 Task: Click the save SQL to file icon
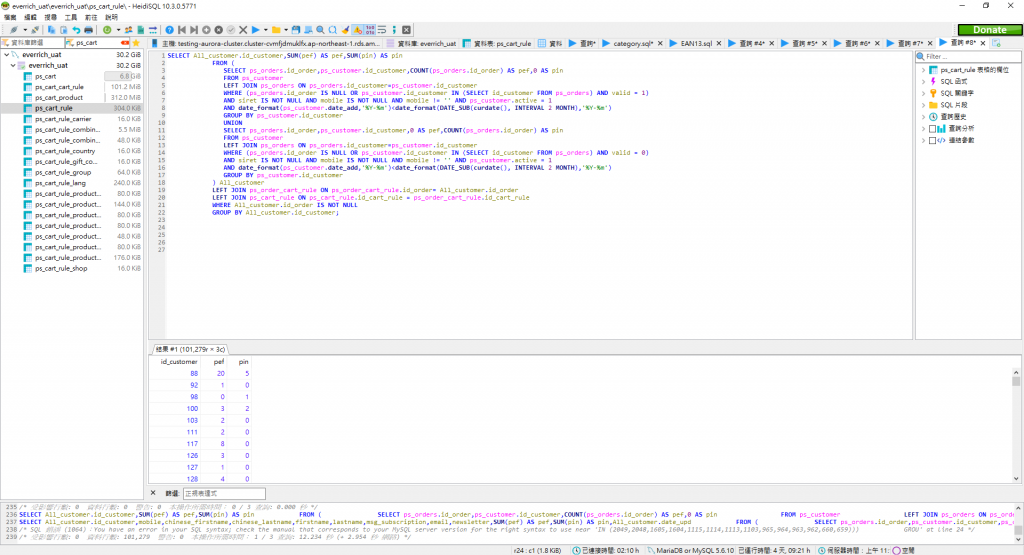(x=296, y=30)
